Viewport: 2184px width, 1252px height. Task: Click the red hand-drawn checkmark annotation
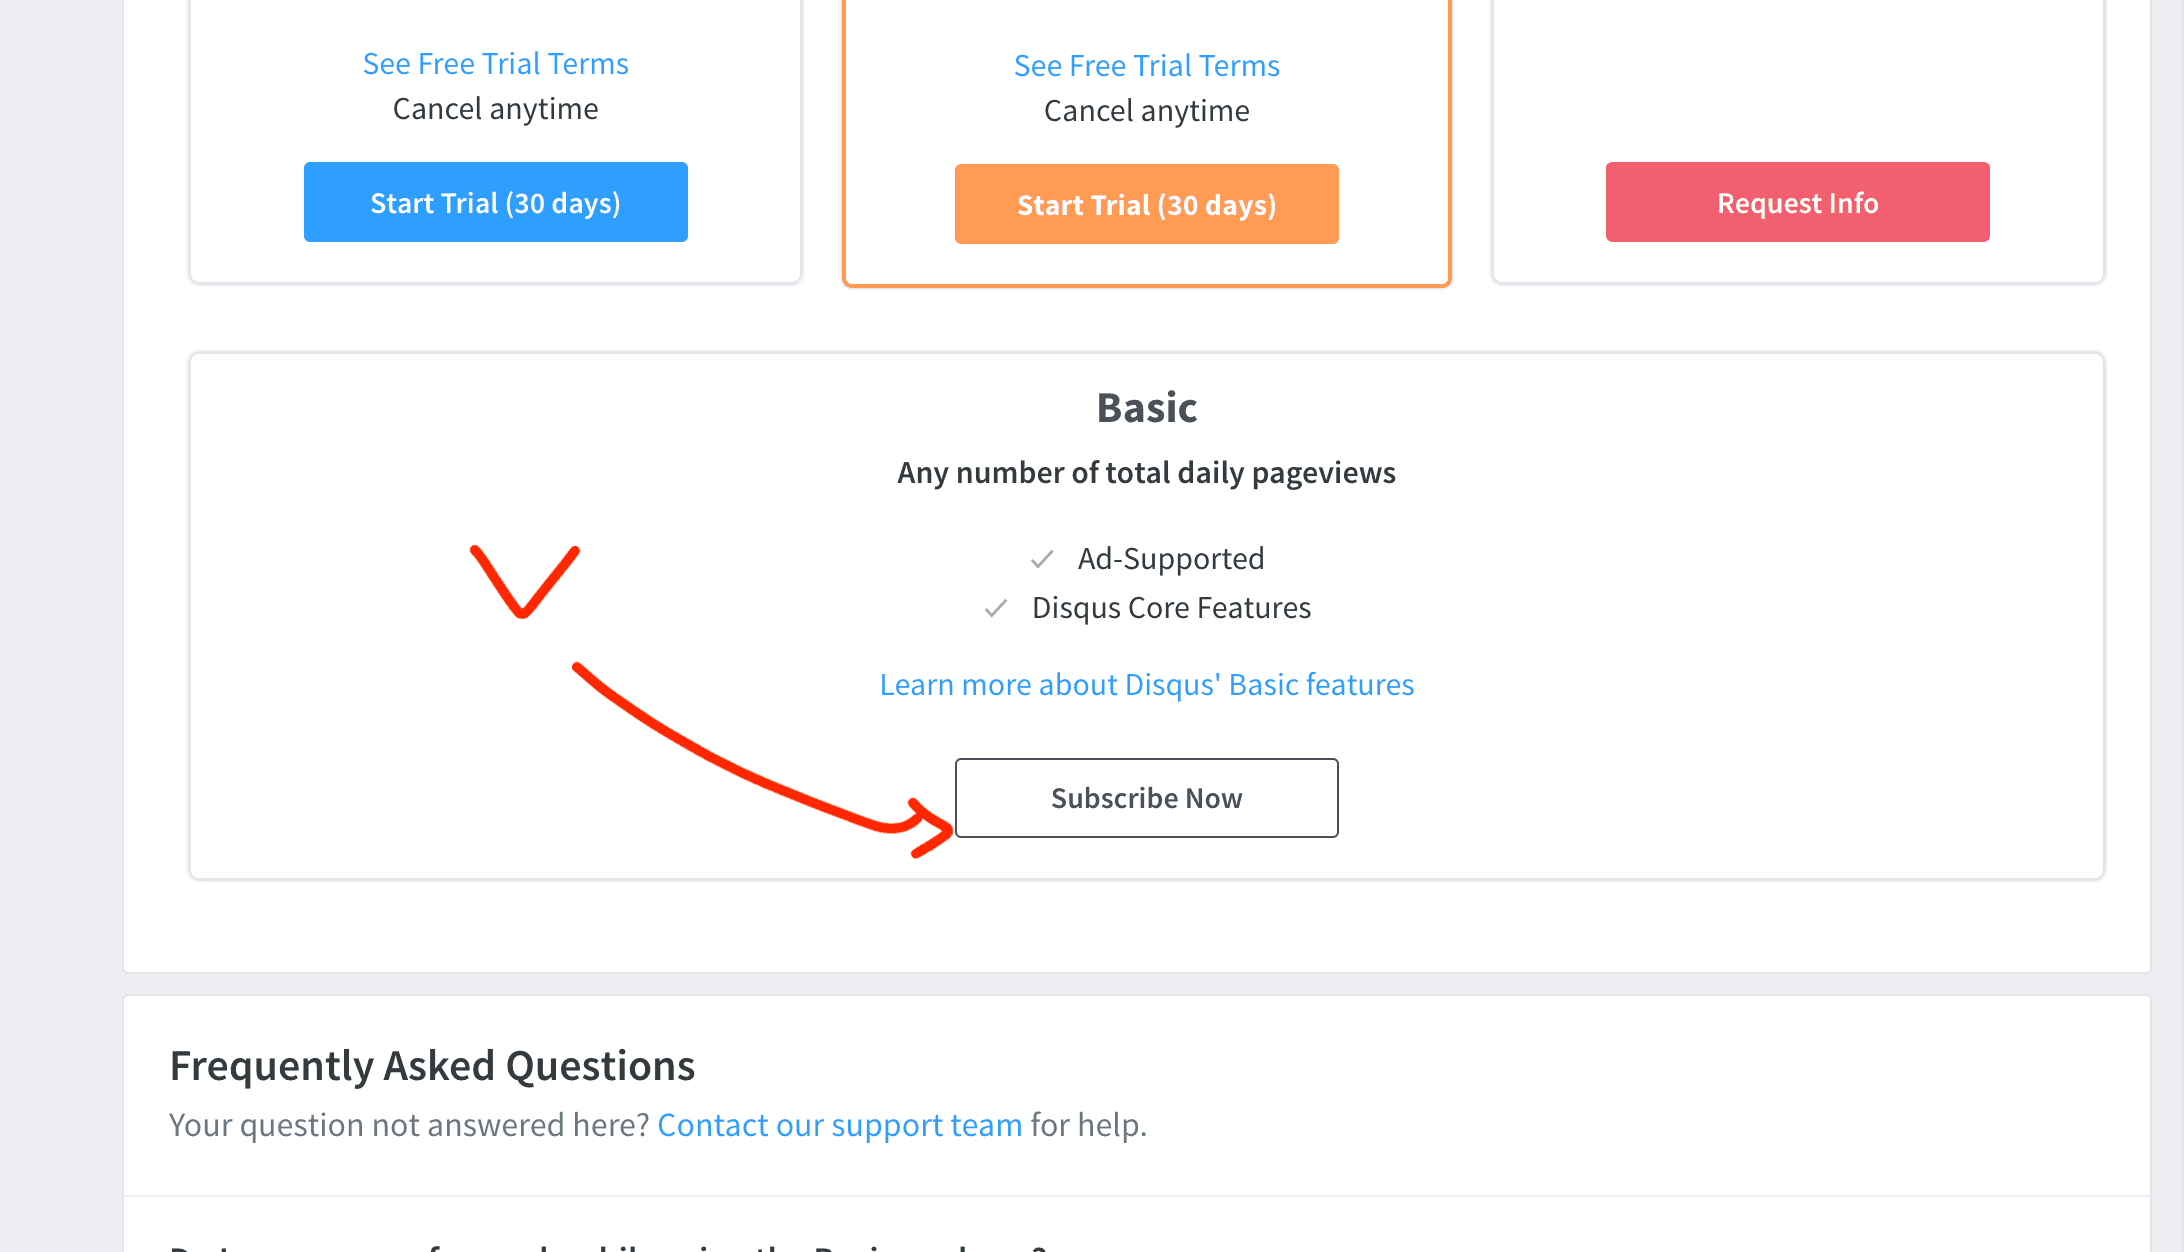[x=524, y=581]
